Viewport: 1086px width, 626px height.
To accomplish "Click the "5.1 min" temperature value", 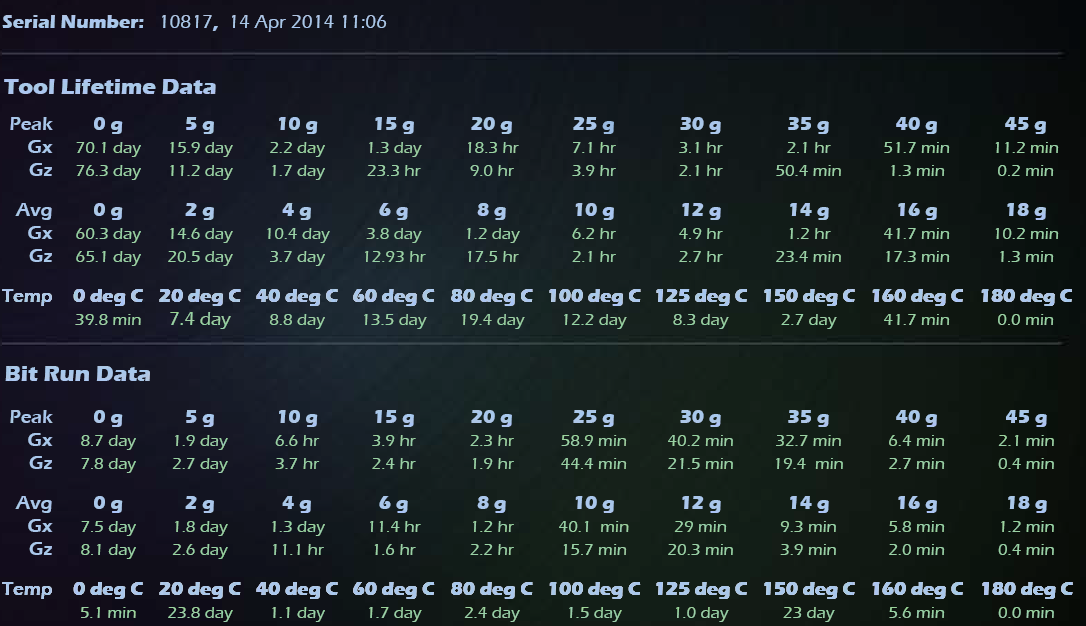I will pos(108,613).
